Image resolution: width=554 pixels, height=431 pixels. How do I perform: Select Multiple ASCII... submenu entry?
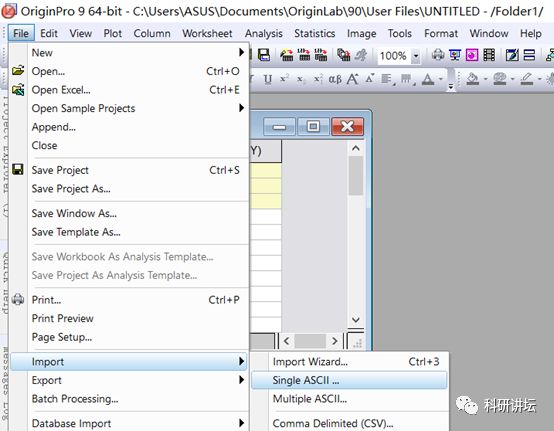click(x=349, y=399)
